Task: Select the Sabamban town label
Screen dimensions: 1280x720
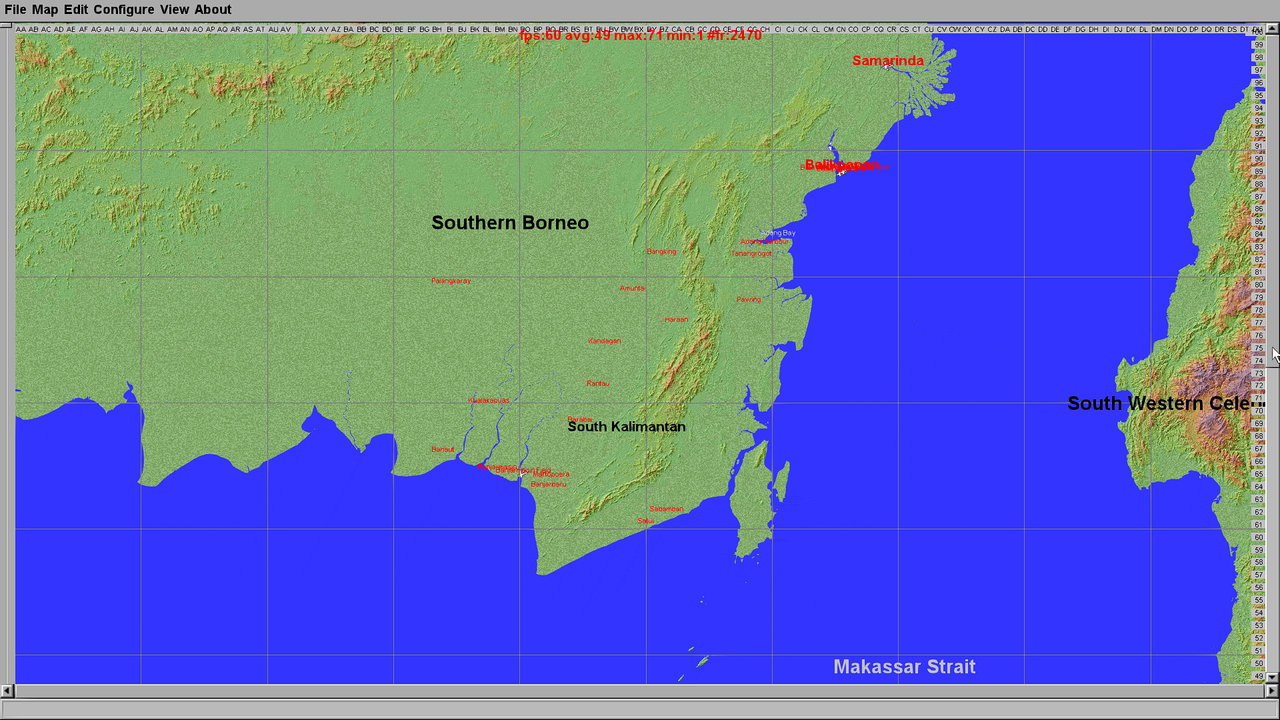Action: 667,509
